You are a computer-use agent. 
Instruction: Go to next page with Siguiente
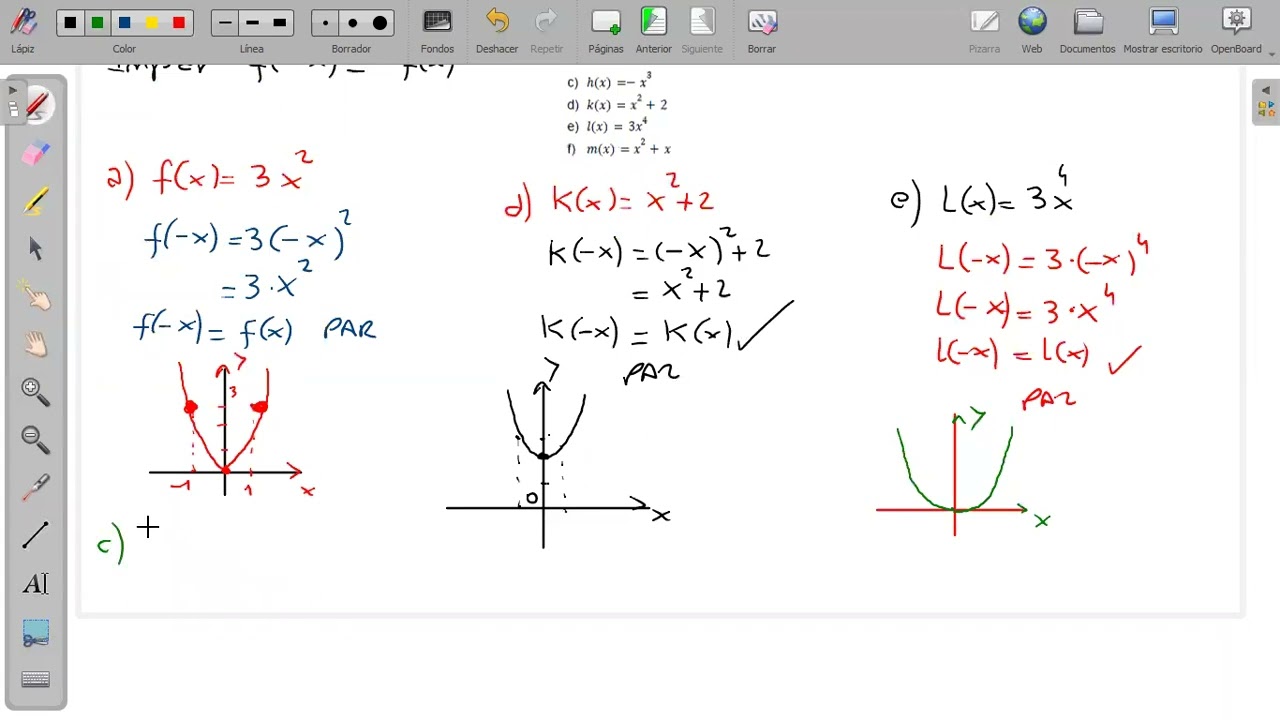point(702,31)
